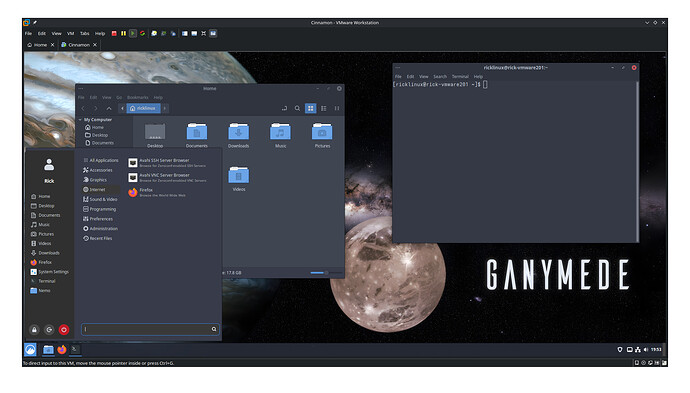Click the volume icon in the system tray
This screenshot has width=690, height=393.
[646, 350]
